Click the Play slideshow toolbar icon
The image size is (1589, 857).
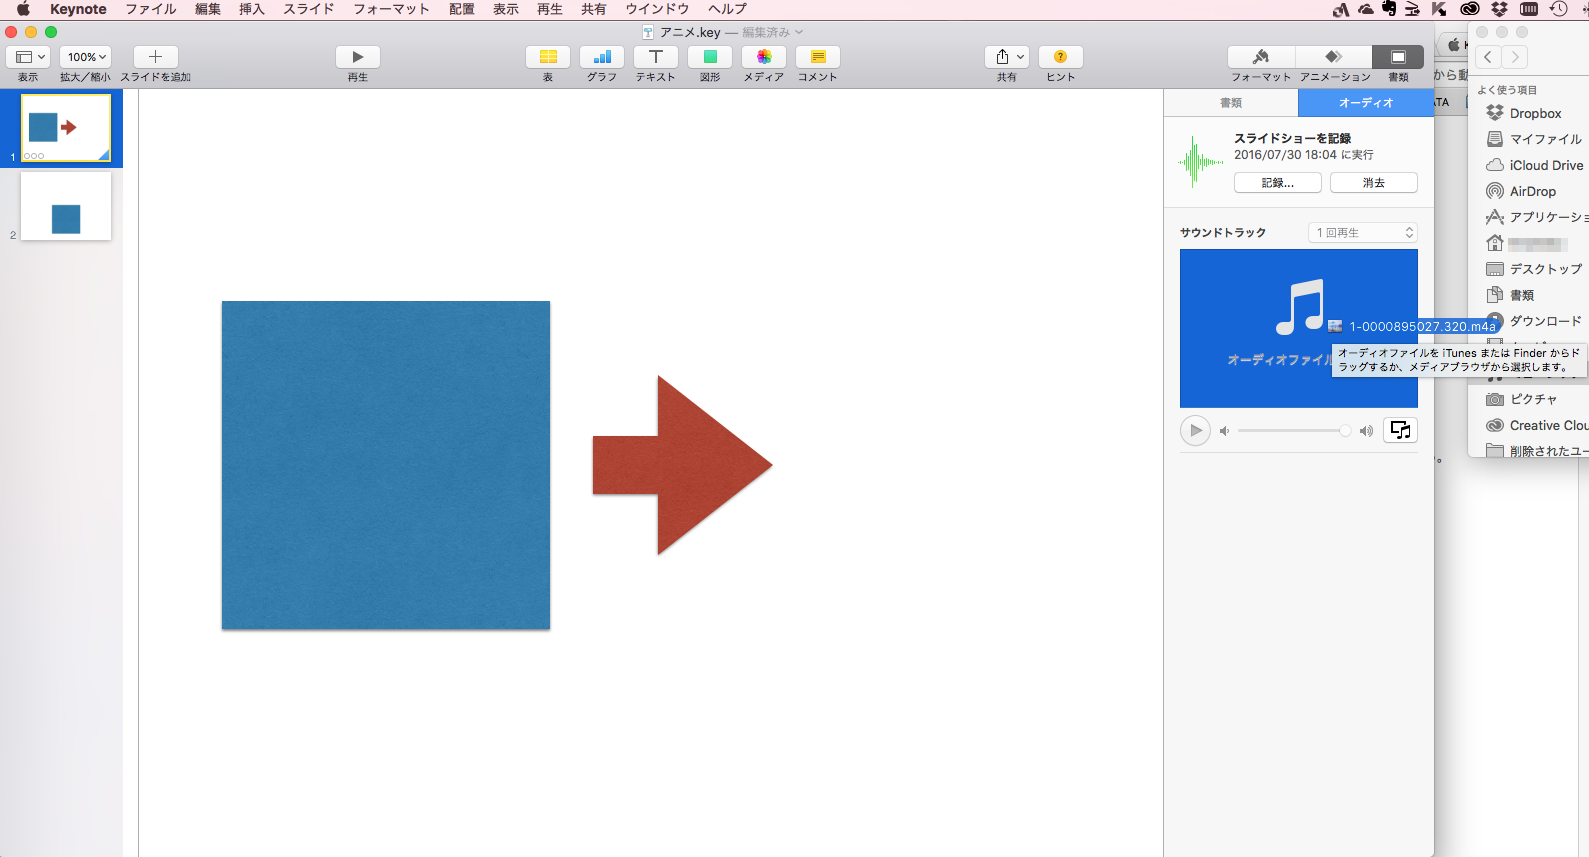[357, 57]
